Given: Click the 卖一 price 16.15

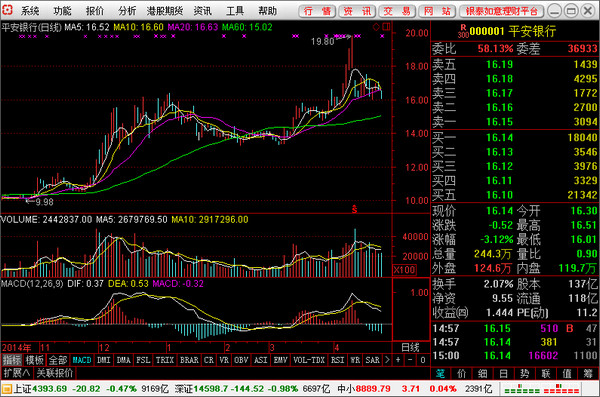Looking at the screenshot, I should [x=499, y=122].
